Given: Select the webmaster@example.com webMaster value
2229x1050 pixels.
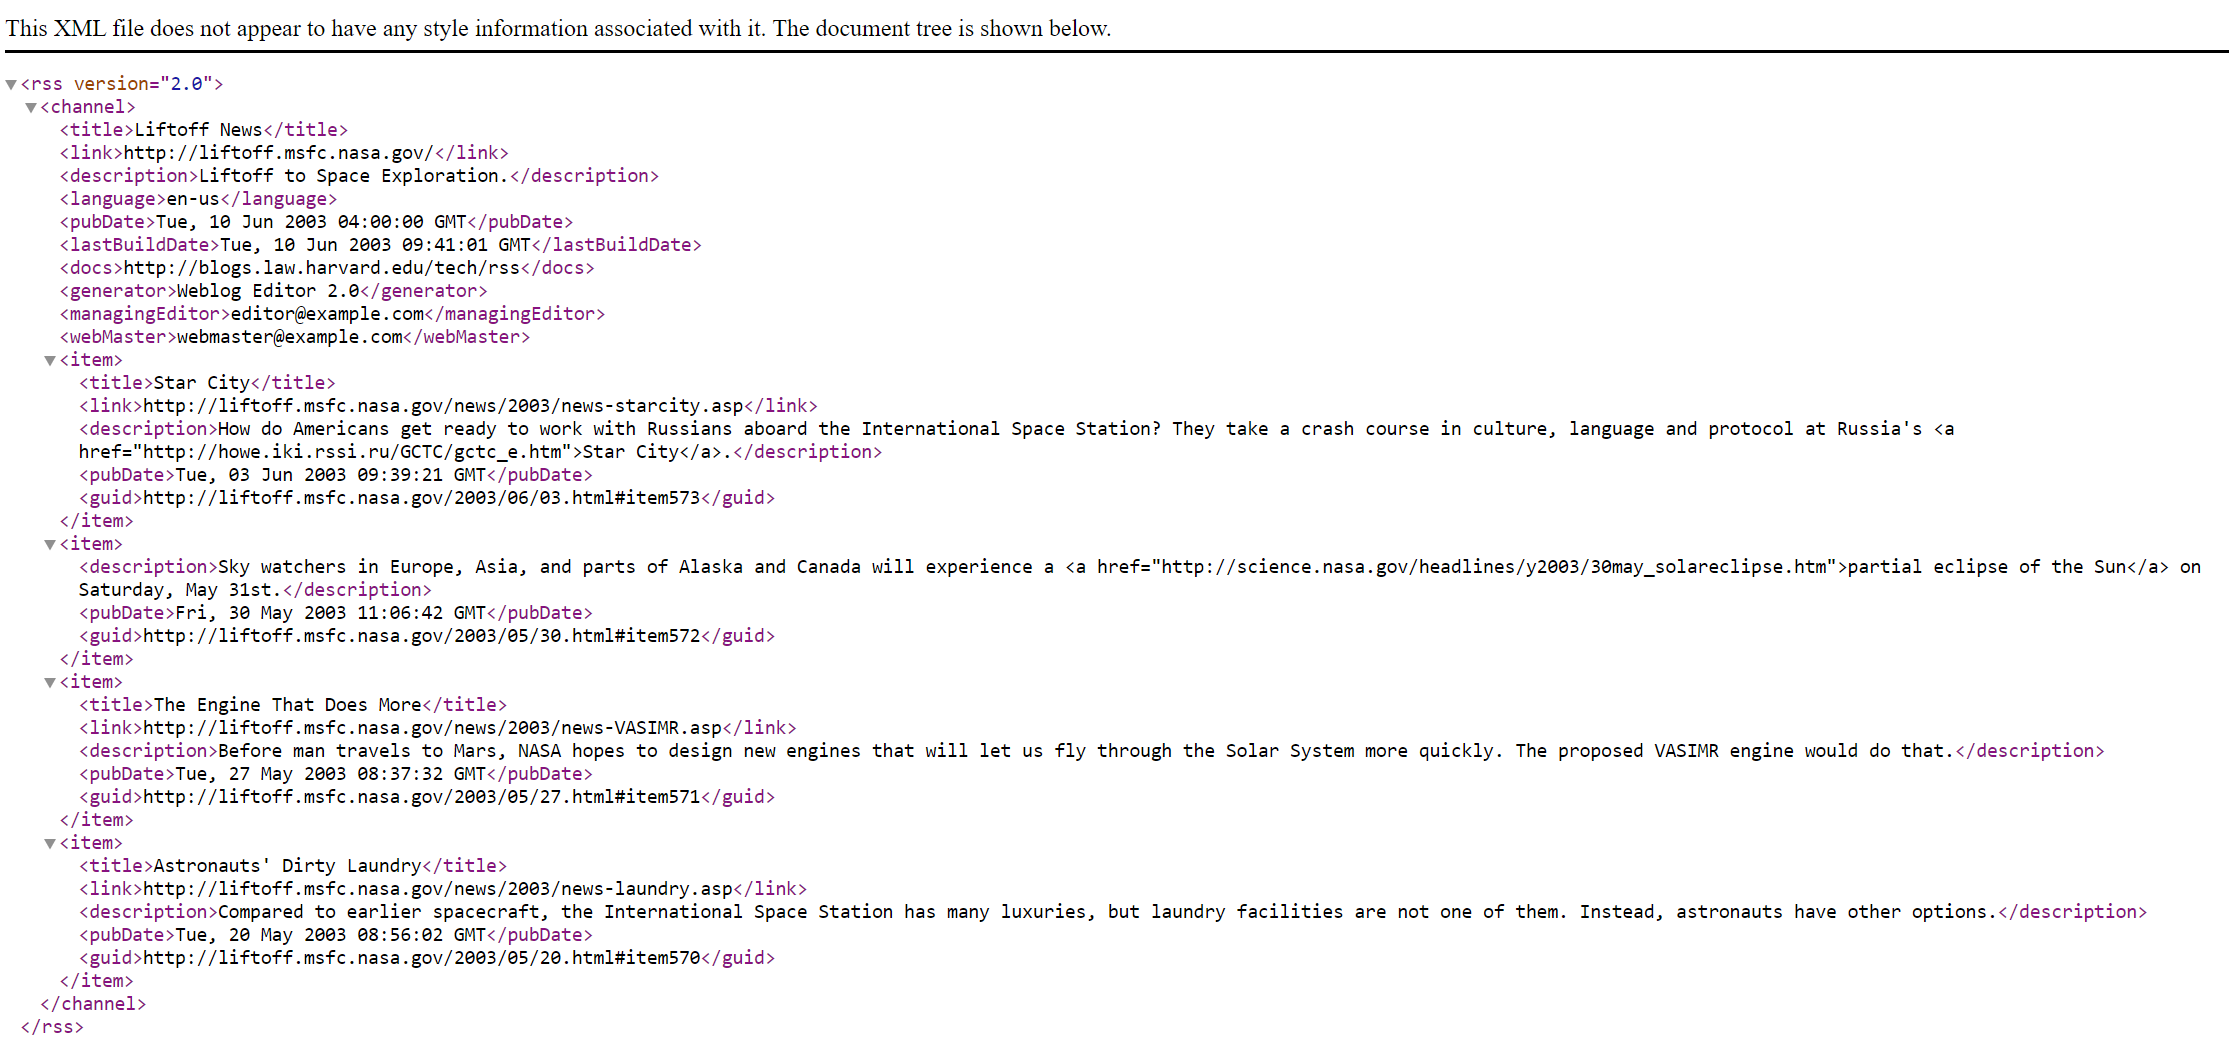Looking at the screenshot, I should pos(289,337).
